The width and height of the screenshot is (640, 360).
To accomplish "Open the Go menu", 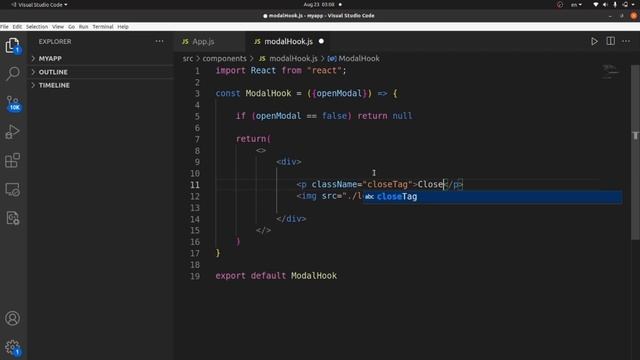I will tap(71, 27).
